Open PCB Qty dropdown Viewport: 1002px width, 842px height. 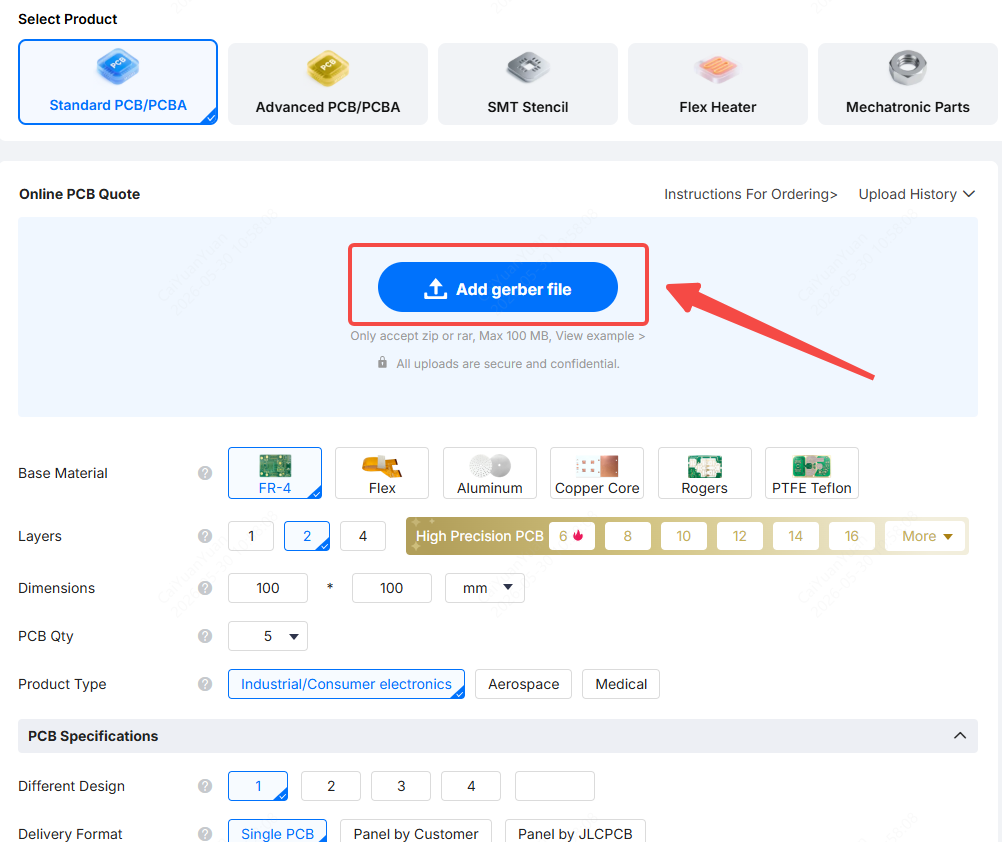tap(268, 636)
